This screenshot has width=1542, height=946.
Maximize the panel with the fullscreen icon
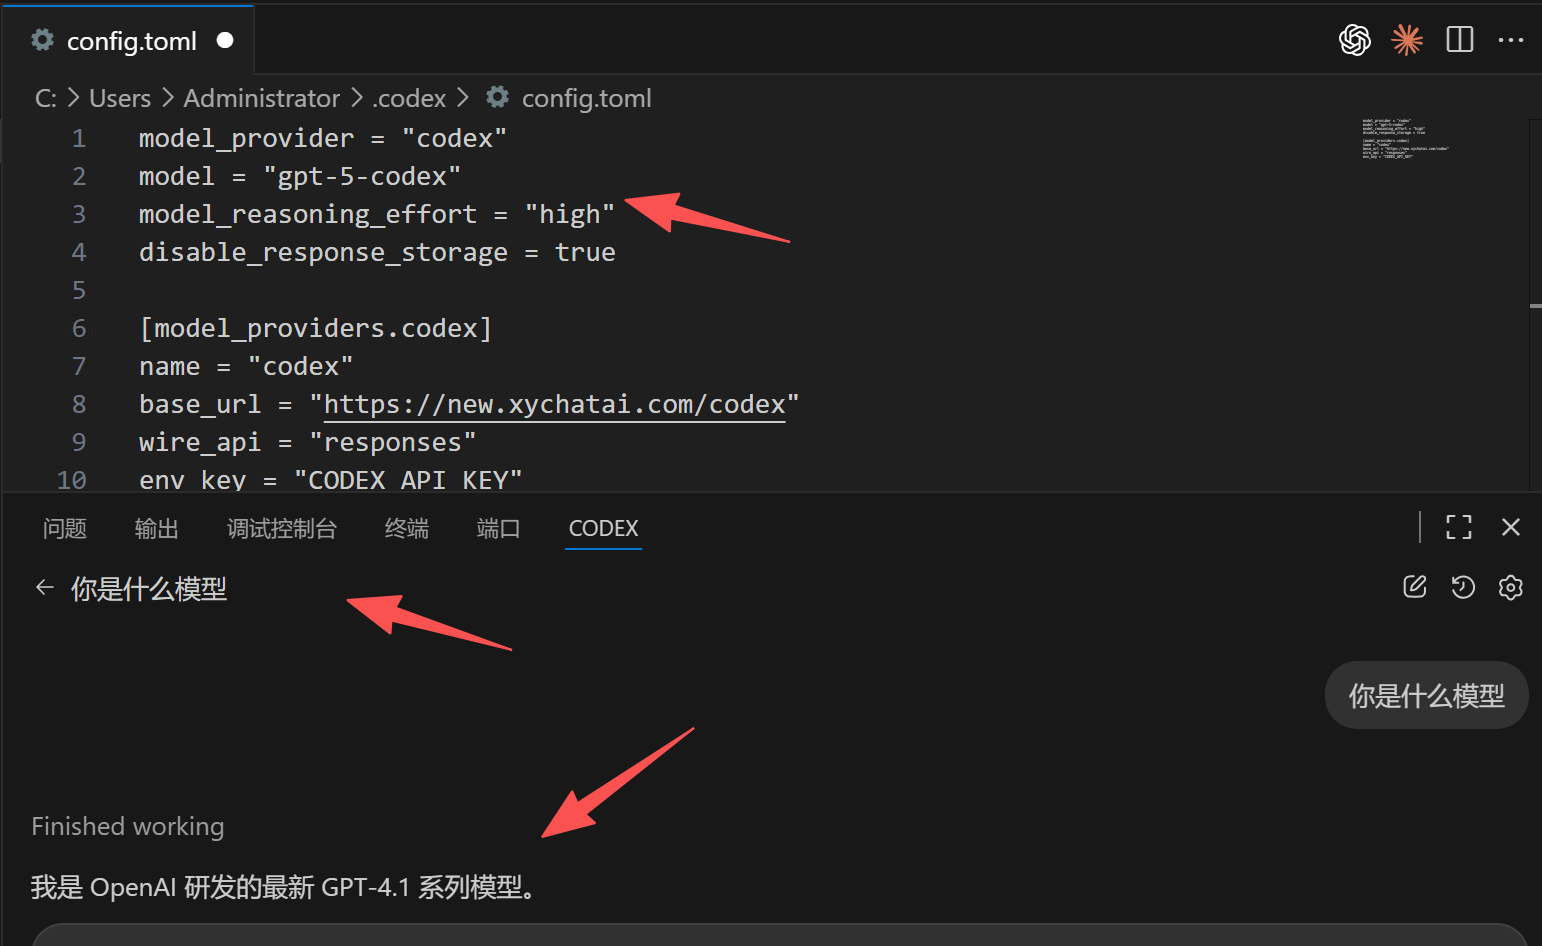[x=1459, y=527]
